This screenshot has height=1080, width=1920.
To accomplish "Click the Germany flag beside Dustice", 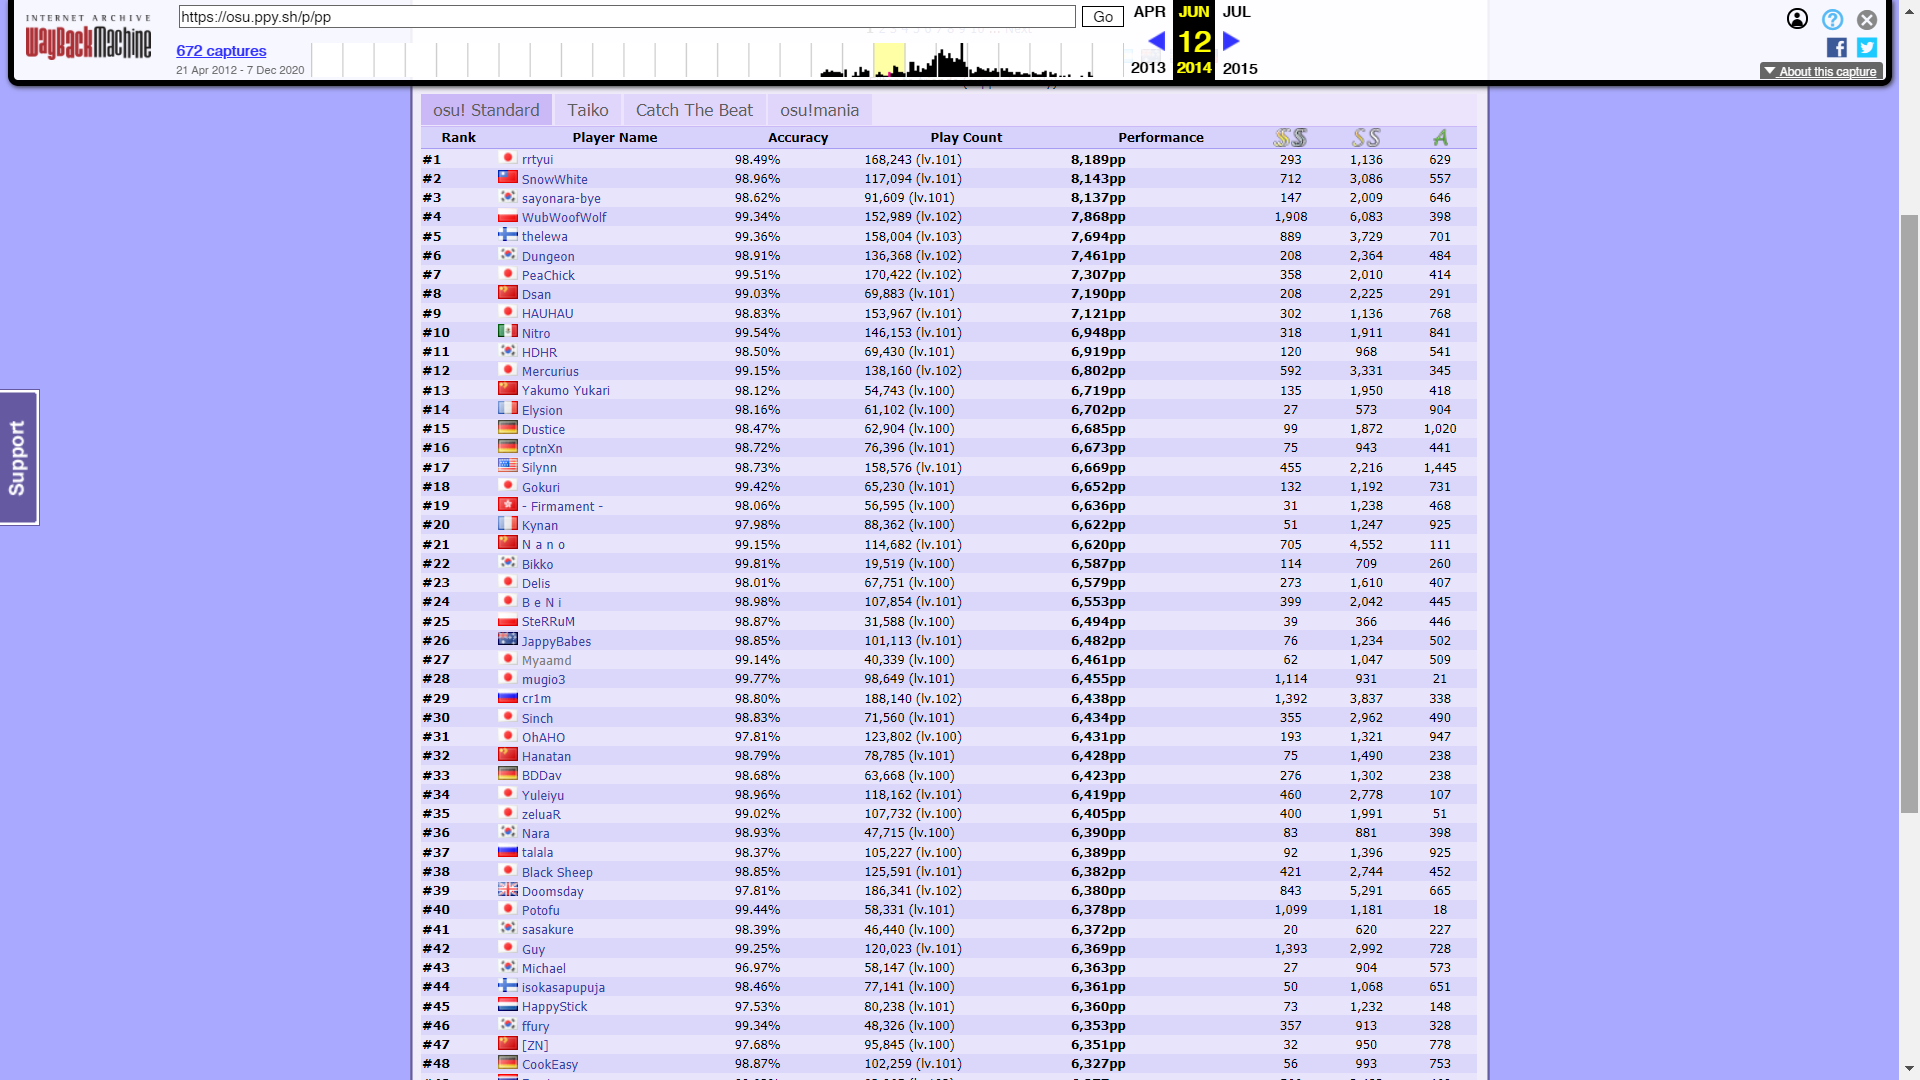I will [508, 427].
